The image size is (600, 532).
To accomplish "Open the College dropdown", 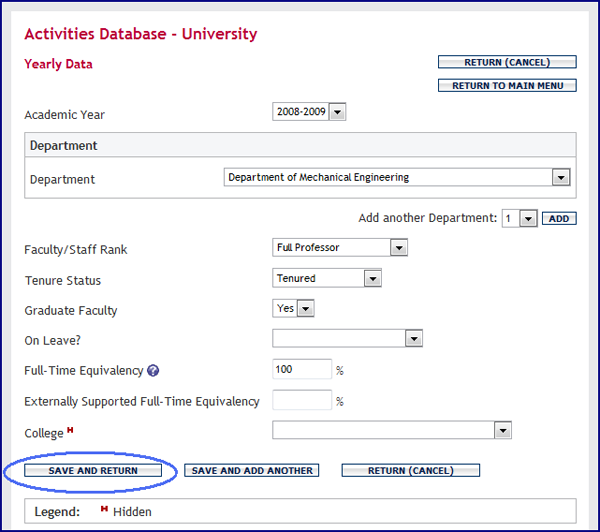I will click(x=392, y=431).
